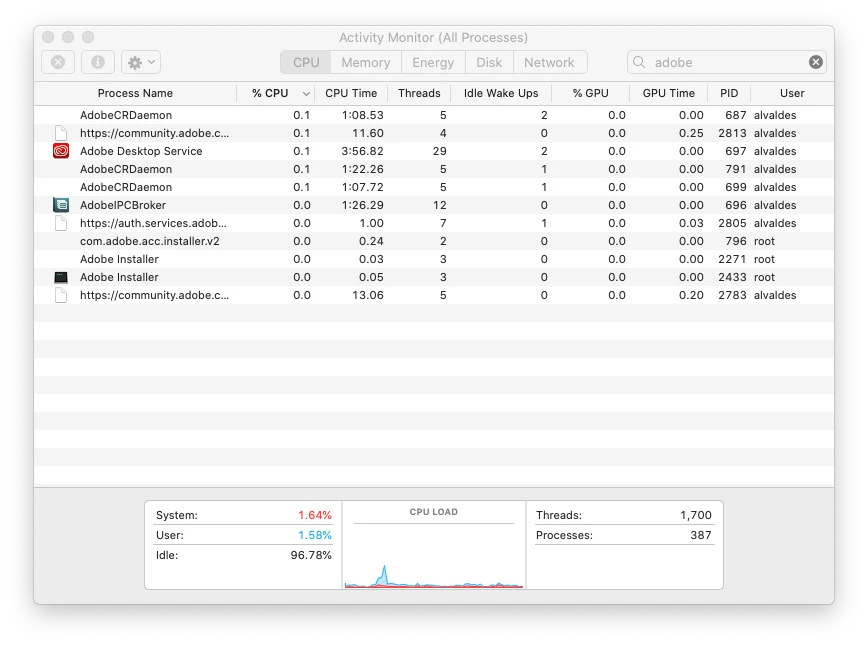
Task: Click CPU Time value 13.06
Action: coord(368,295)
